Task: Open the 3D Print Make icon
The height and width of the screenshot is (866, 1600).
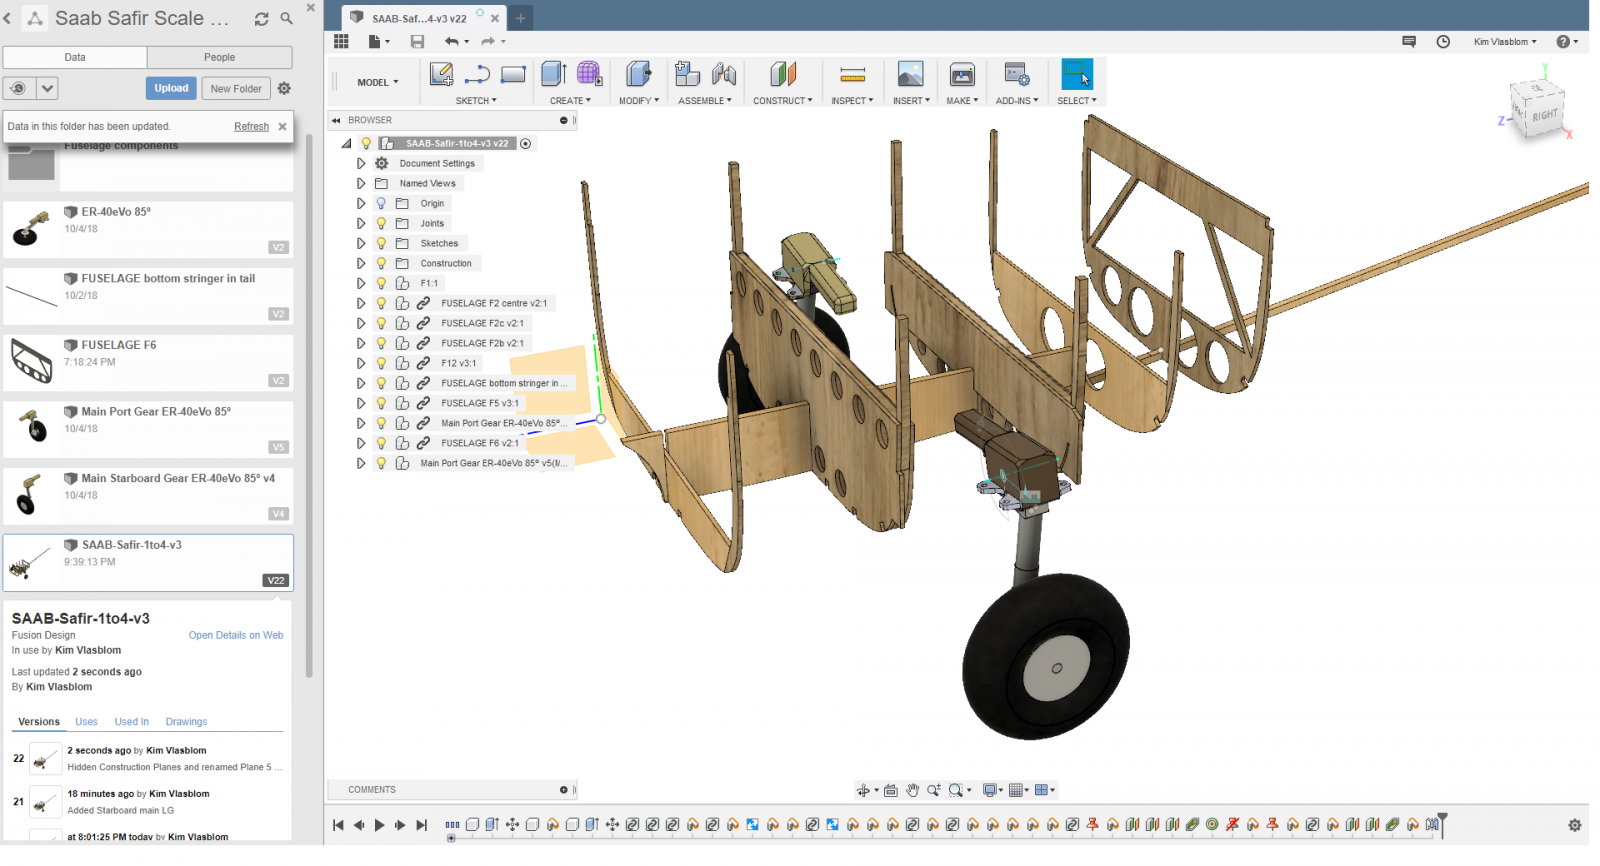Action: pos(962,74)
